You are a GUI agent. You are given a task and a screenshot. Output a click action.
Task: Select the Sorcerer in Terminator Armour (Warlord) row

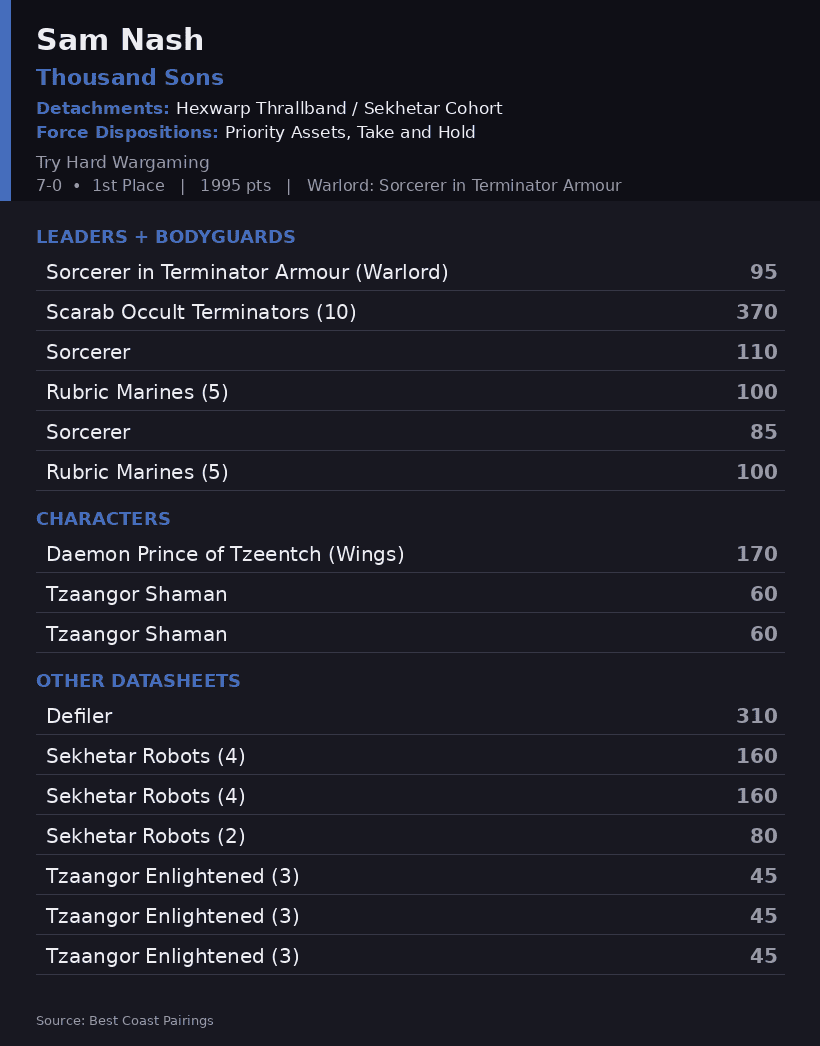point(410,272)
